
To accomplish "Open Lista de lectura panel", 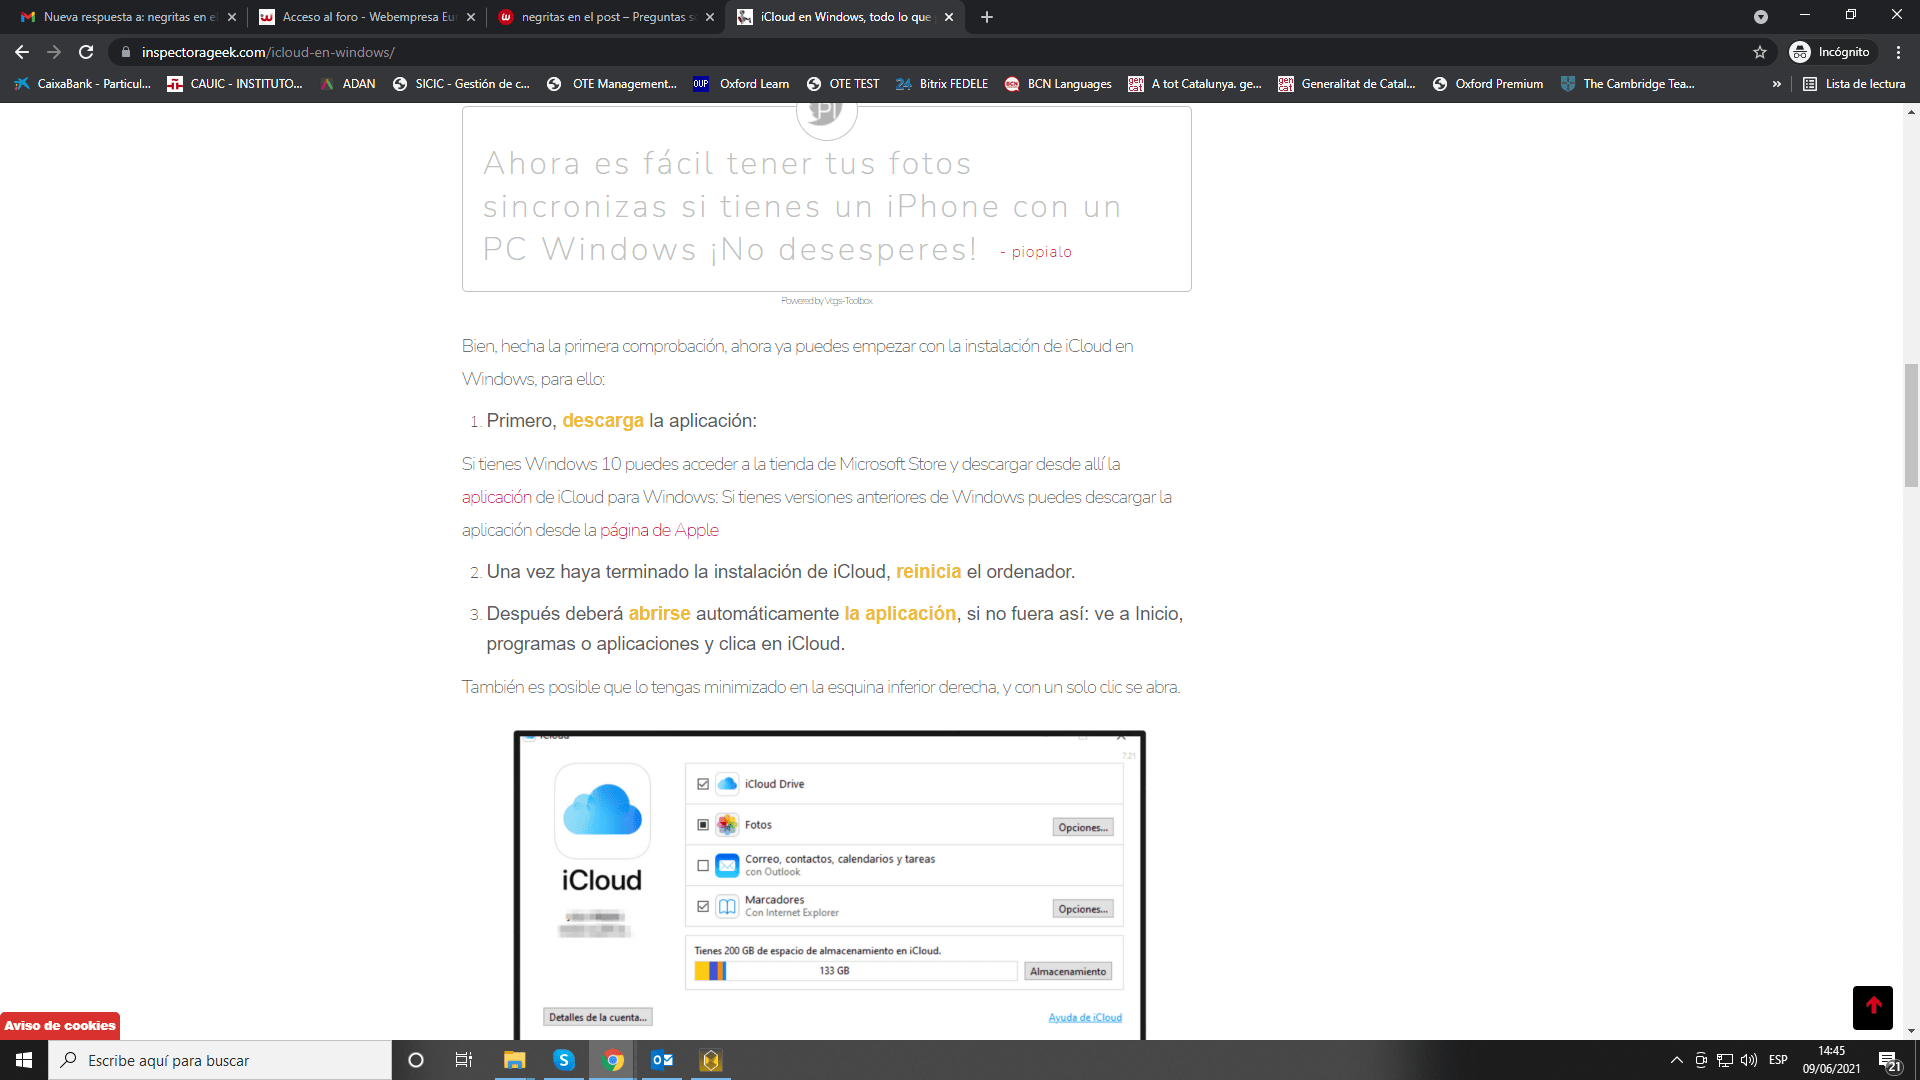I will point(1854,84).
